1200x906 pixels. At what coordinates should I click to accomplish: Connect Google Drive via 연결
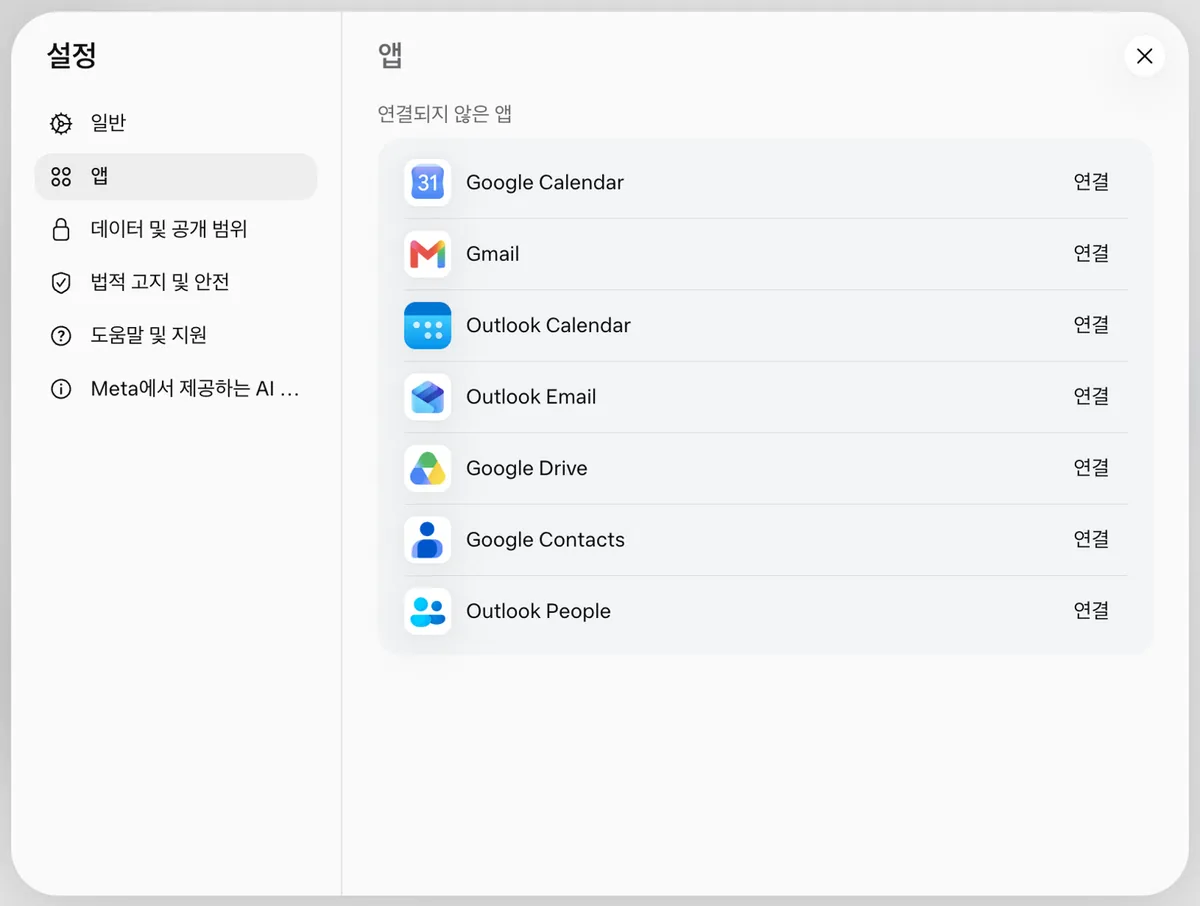(x=1091, y=467)
